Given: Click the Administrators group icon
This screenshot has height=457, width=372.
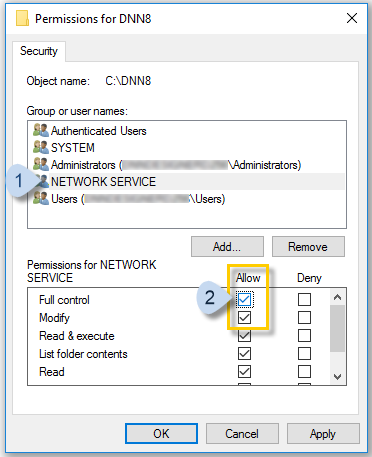Looking at the screenshot, I should click(x=41, y=164).
